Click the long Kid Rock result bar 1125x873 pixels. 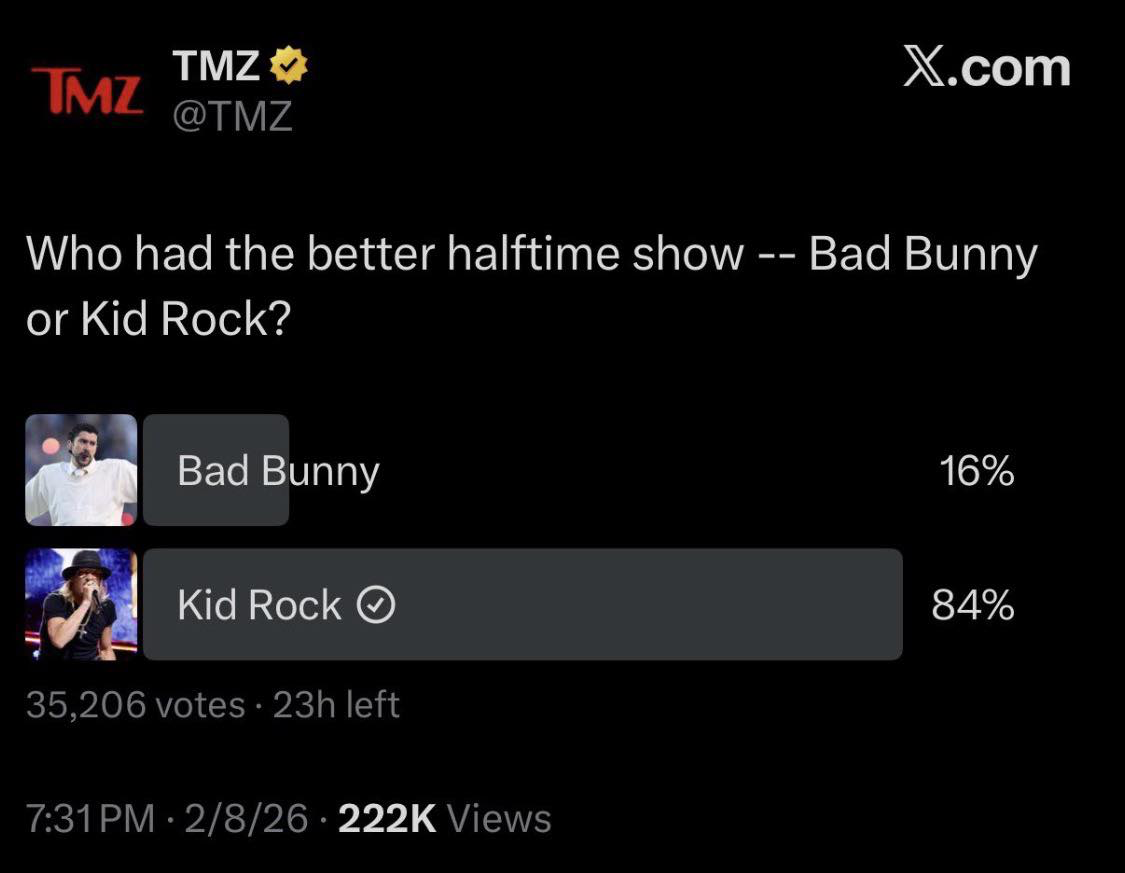pos(640,604)
